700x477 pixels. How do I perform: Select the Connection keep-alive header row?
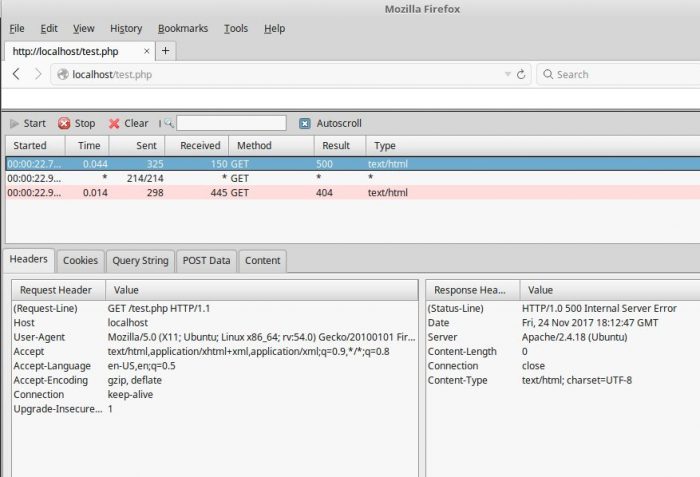coord(215,394)
